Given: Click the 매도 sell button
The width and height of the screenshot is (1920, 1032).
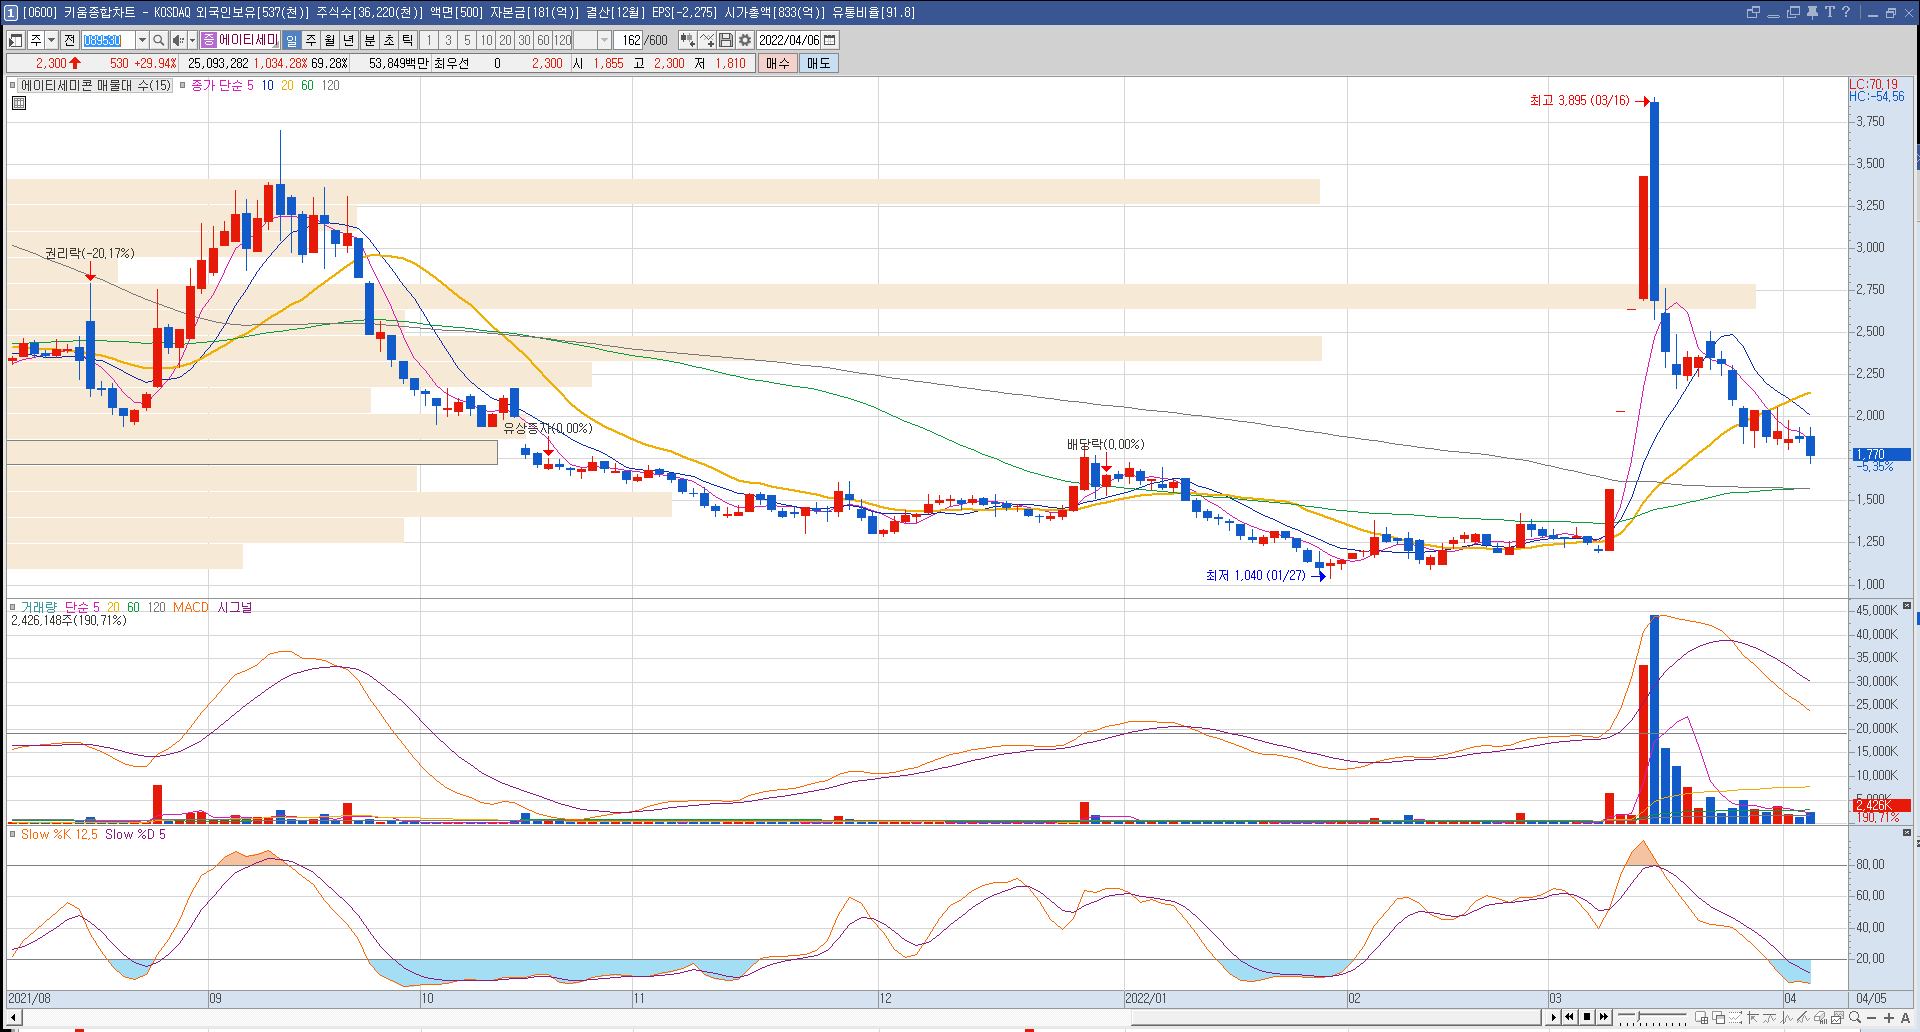Looking at the screenshot, I should [x=818, y=63].
